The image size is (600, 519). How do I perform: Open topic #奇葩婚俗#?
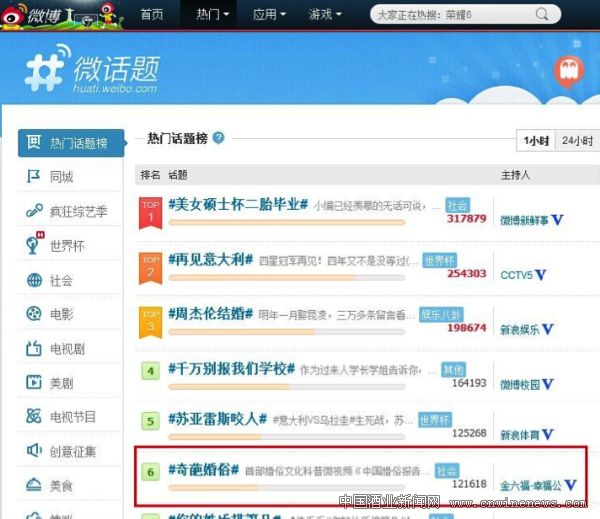[x=204, y=469]
